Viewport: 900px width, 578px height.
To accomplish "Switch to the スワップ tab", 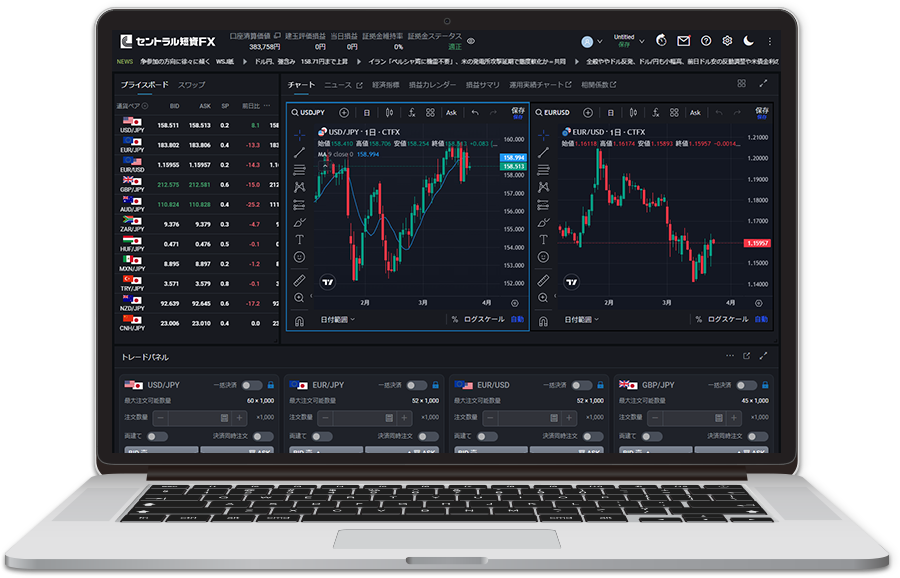I will click(x=192, y=85).
